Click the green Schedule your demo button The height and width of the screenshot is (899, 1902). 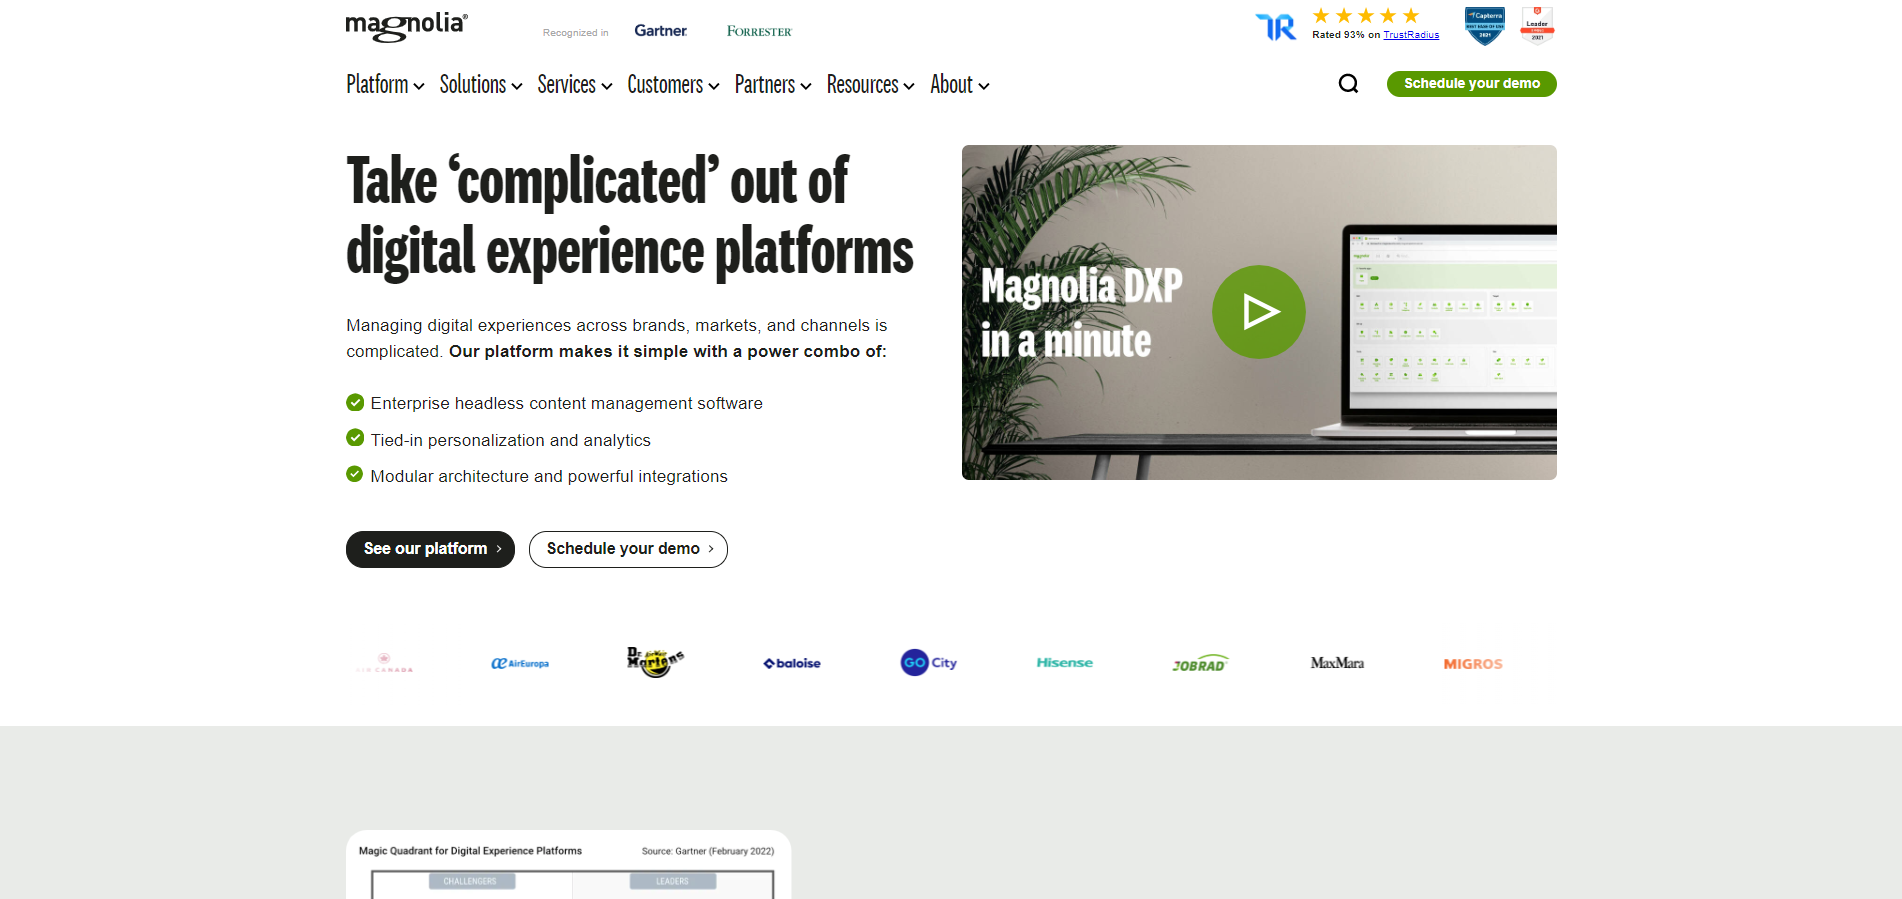(x=1471, y=84)
